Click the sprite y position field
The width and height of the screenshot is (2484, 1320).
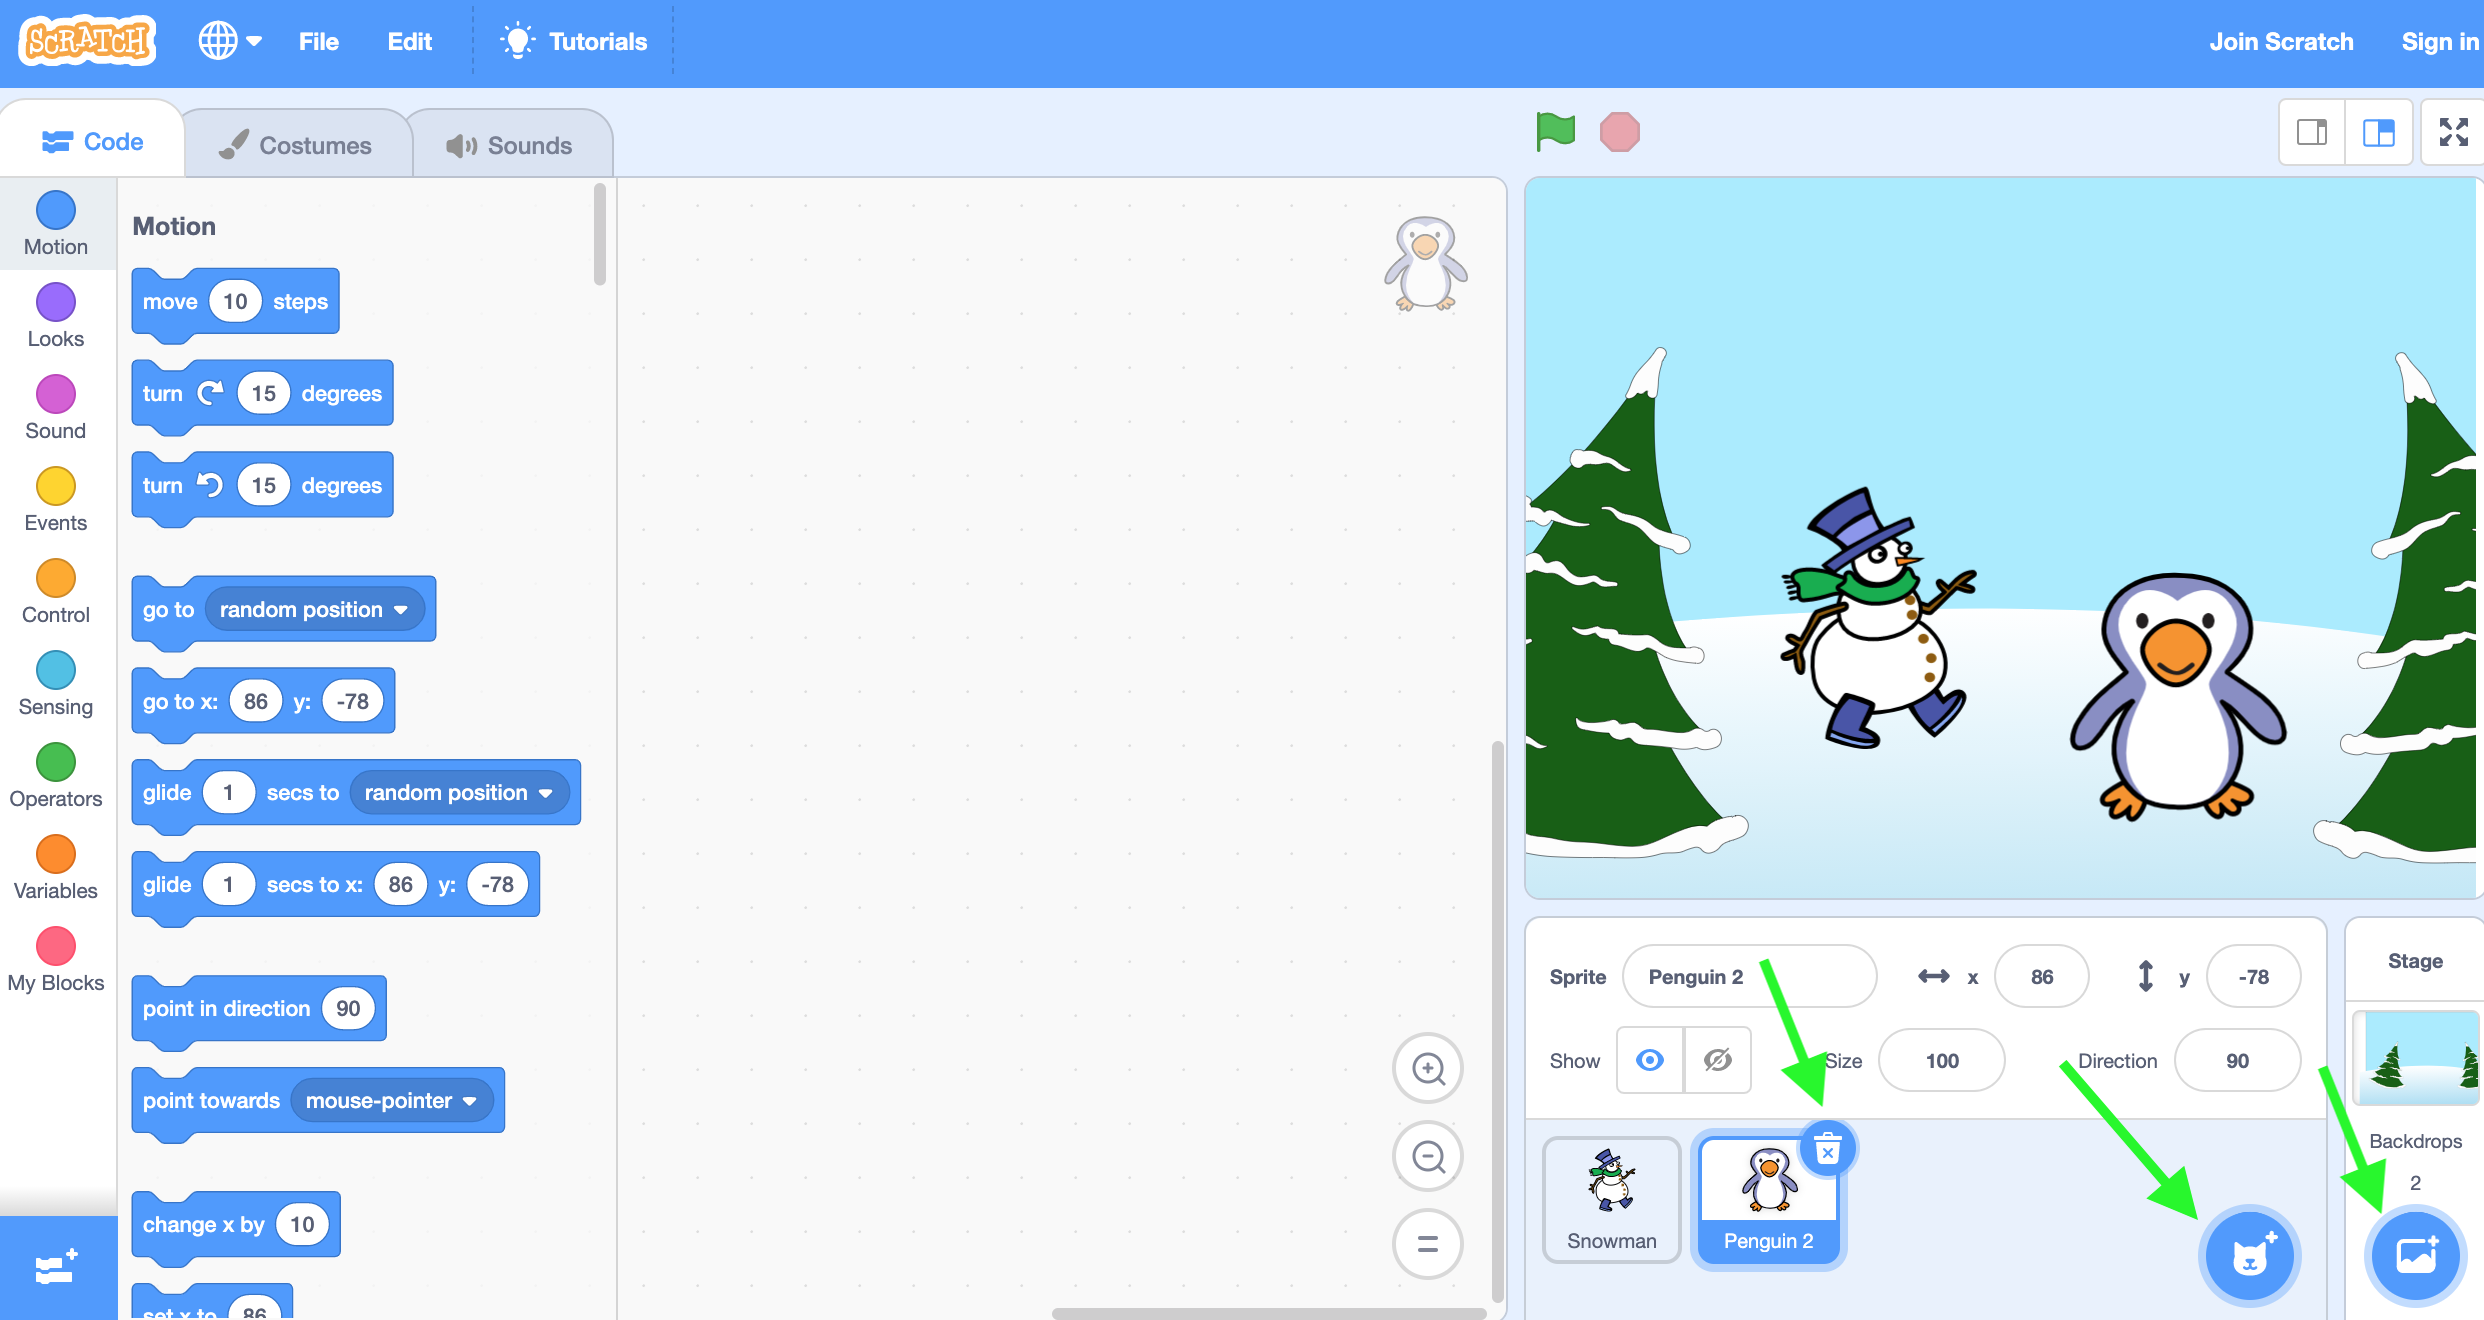[x=2254, y=976]
